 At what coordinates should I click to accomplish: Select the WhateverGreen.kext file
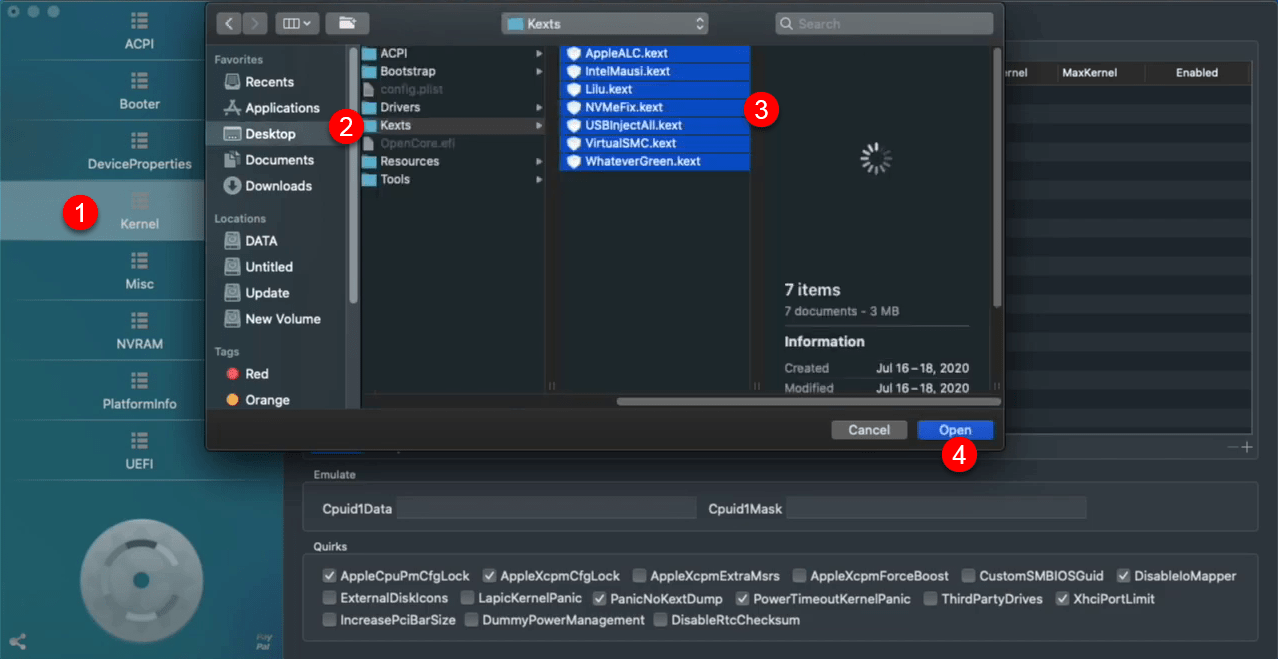655,161
